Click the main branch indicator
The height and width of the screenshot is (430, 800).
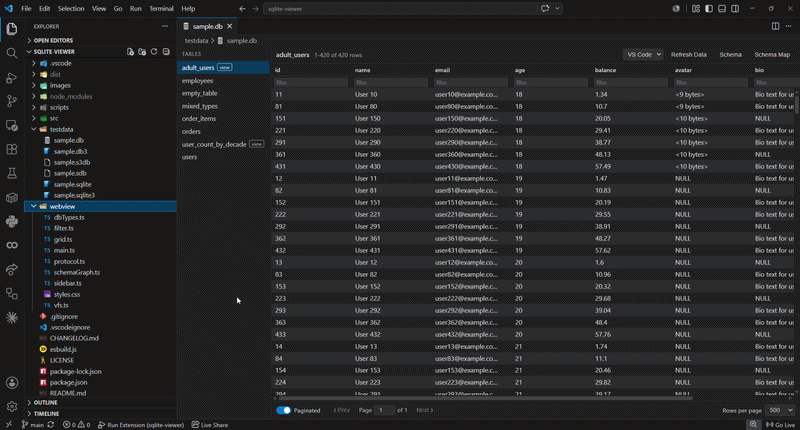click(x=33, y=425)
